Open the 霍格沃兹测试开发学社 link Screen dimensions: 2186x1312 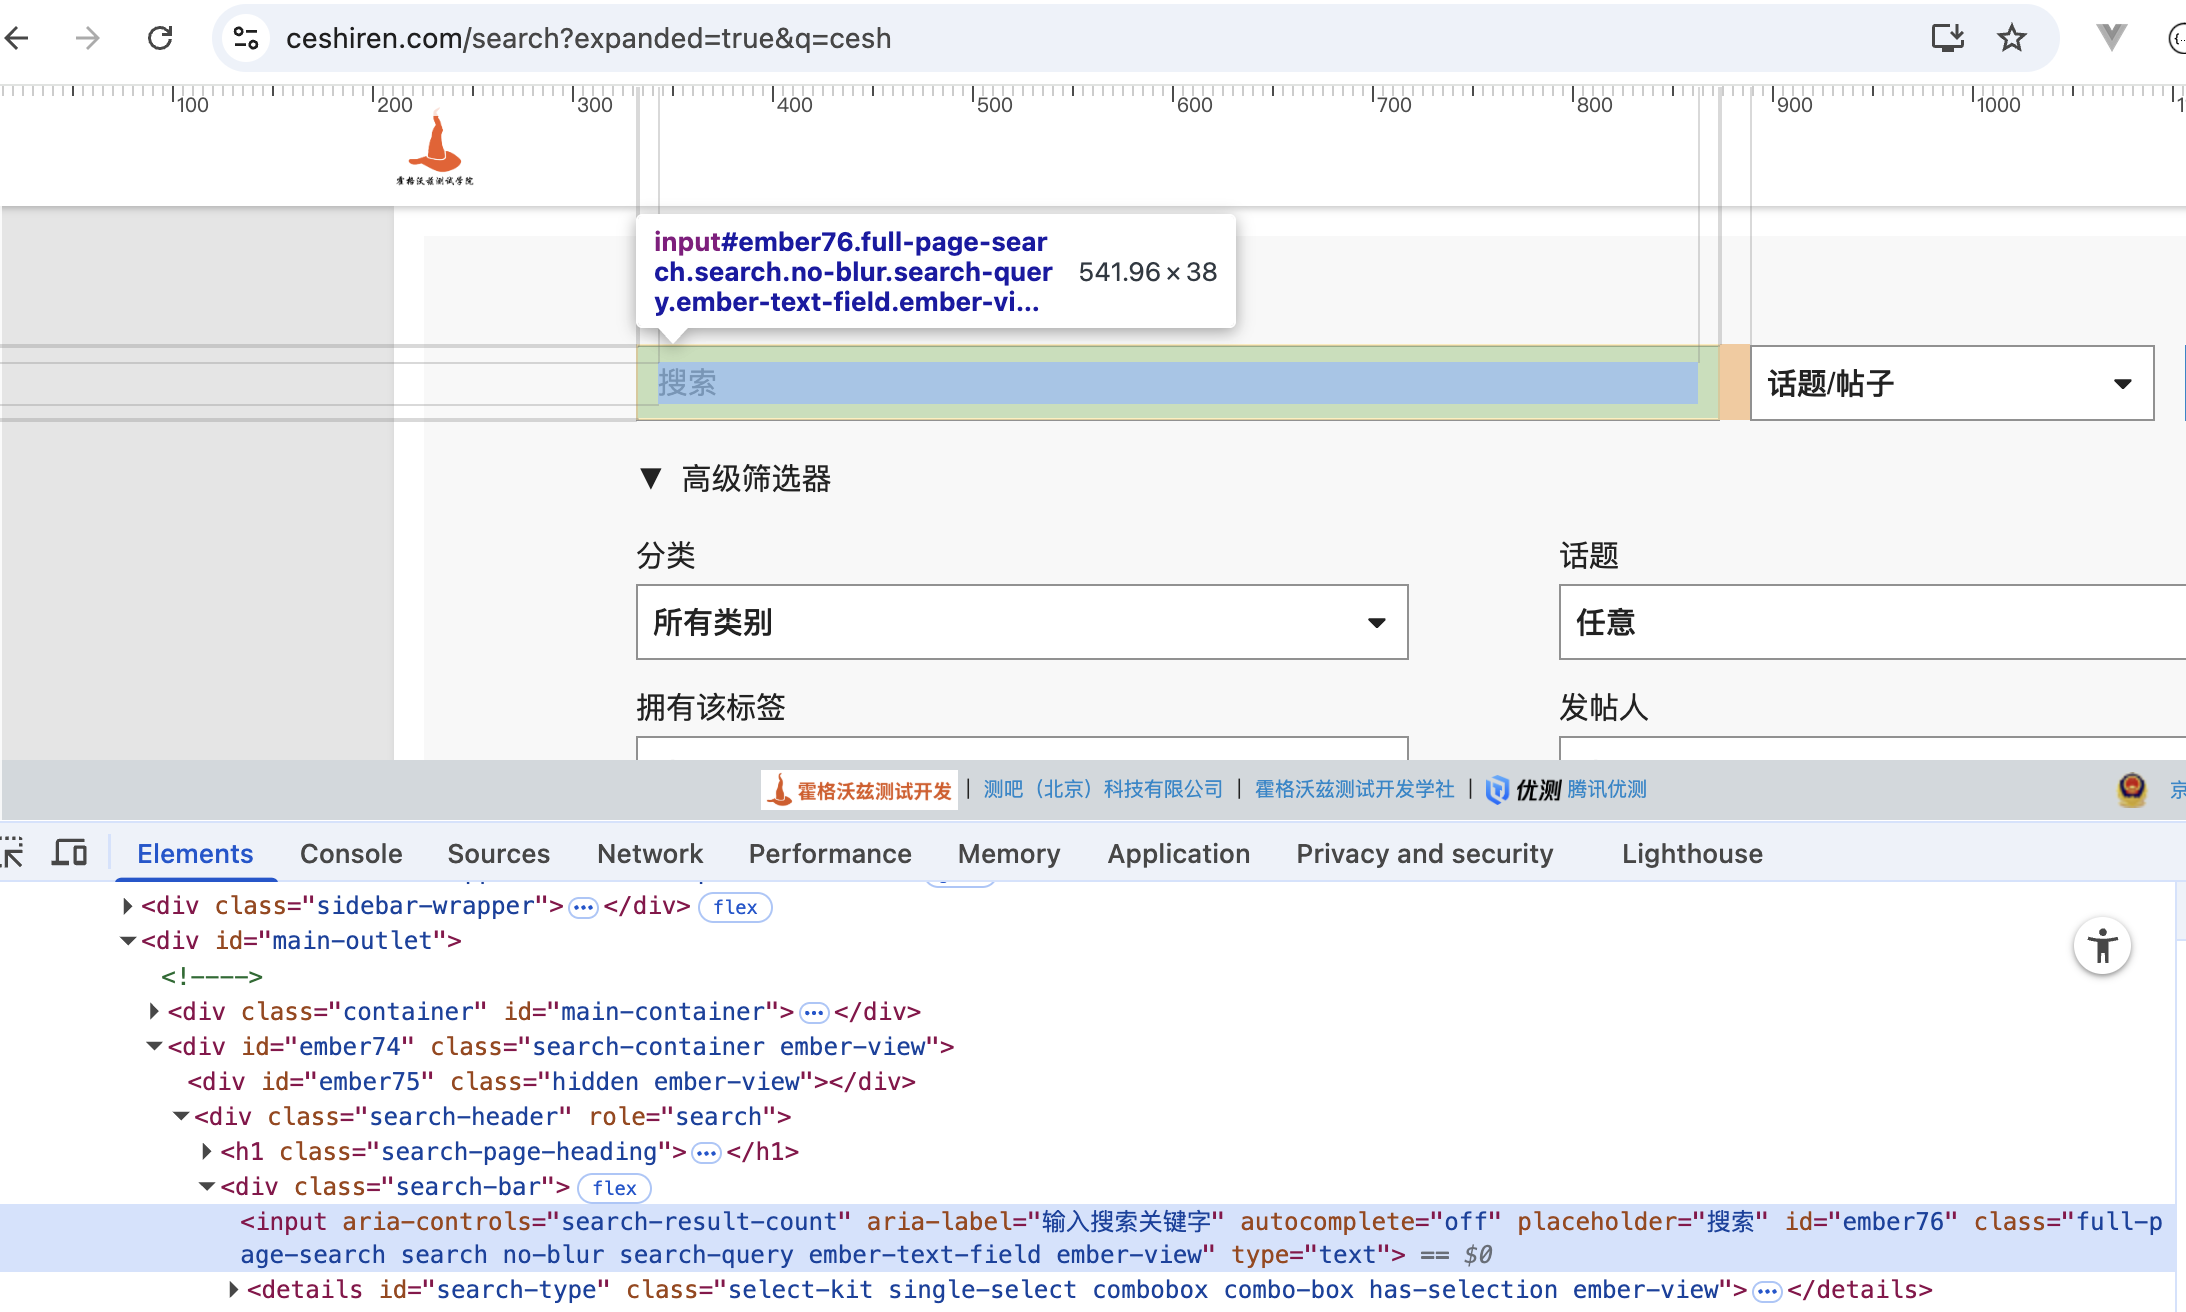1354,789
